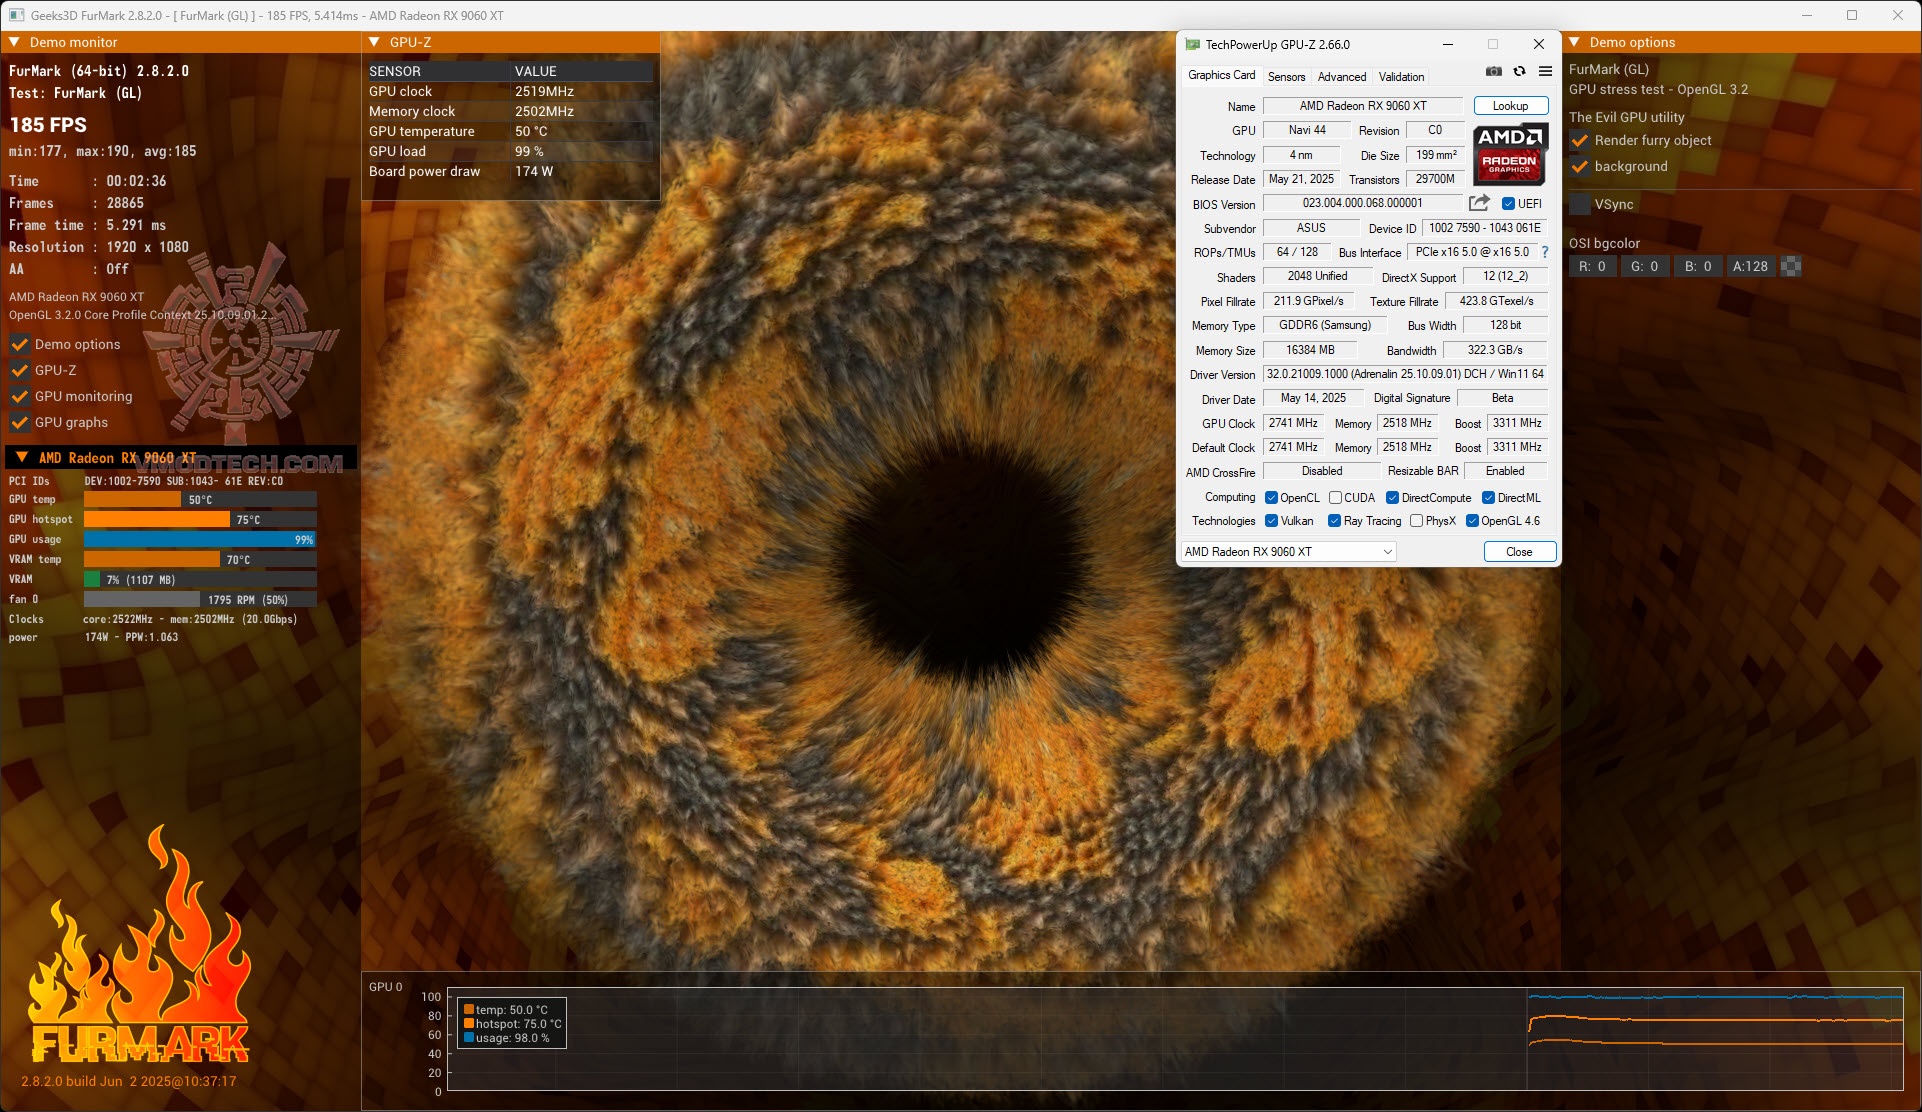Click the Lookup button
The height and width of the screenshot is (1112, 1922).
(x=1510, y=106)
